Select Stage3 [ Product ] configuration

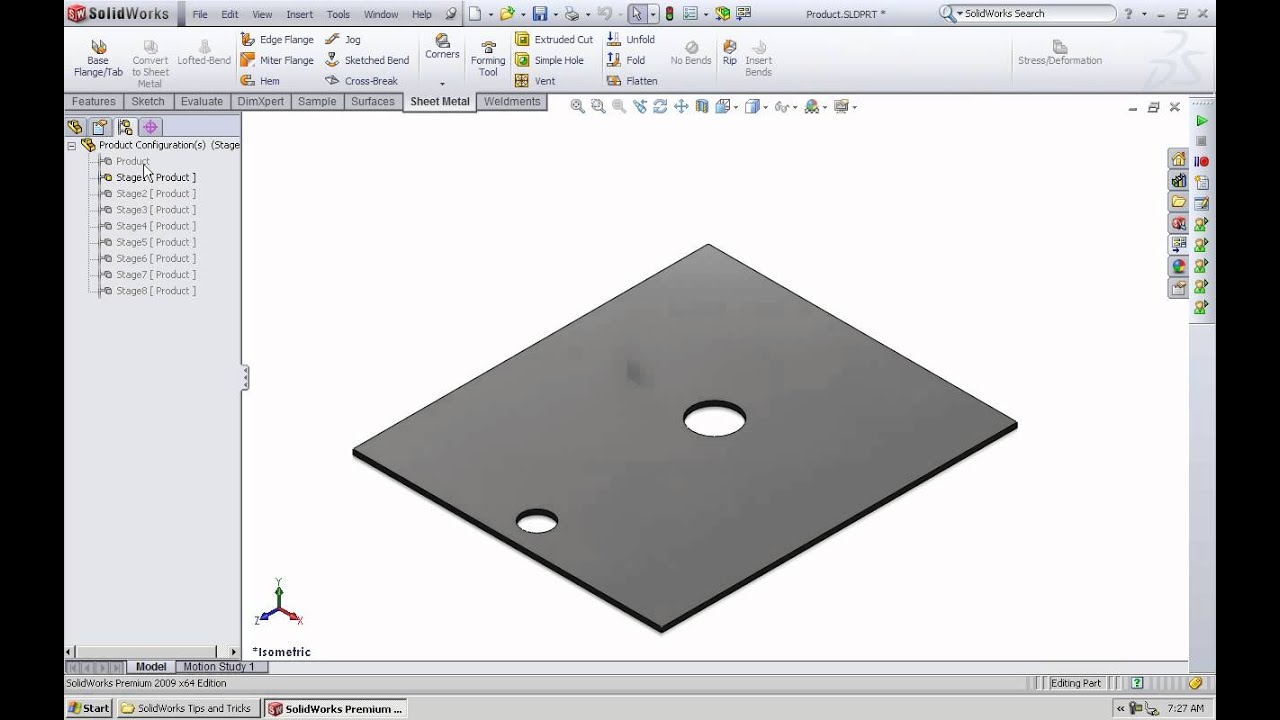(156, 210)
